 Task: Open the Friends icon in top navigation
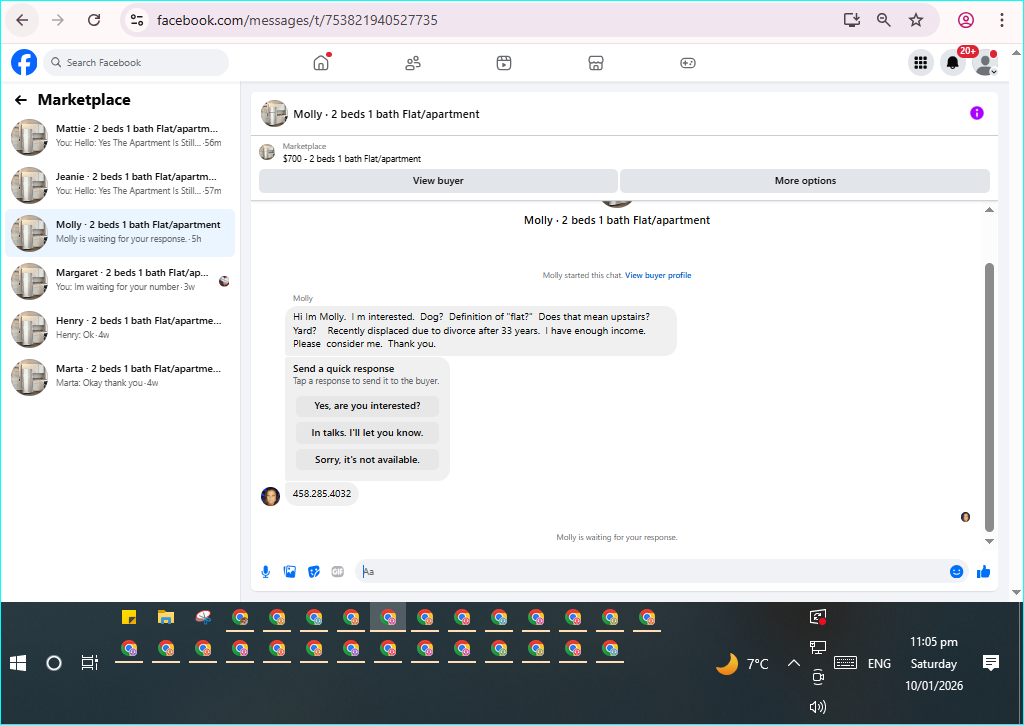point(413,63)
